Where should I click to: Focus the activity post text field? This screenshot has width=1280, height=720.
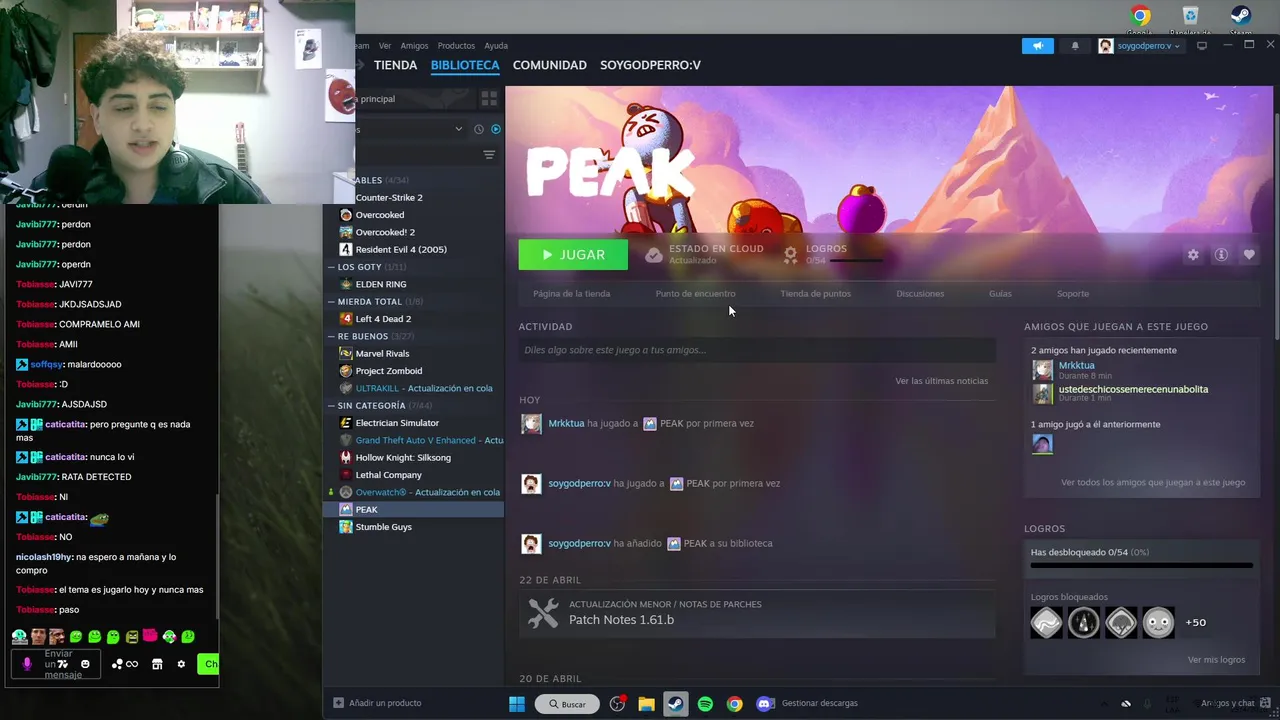757,350
